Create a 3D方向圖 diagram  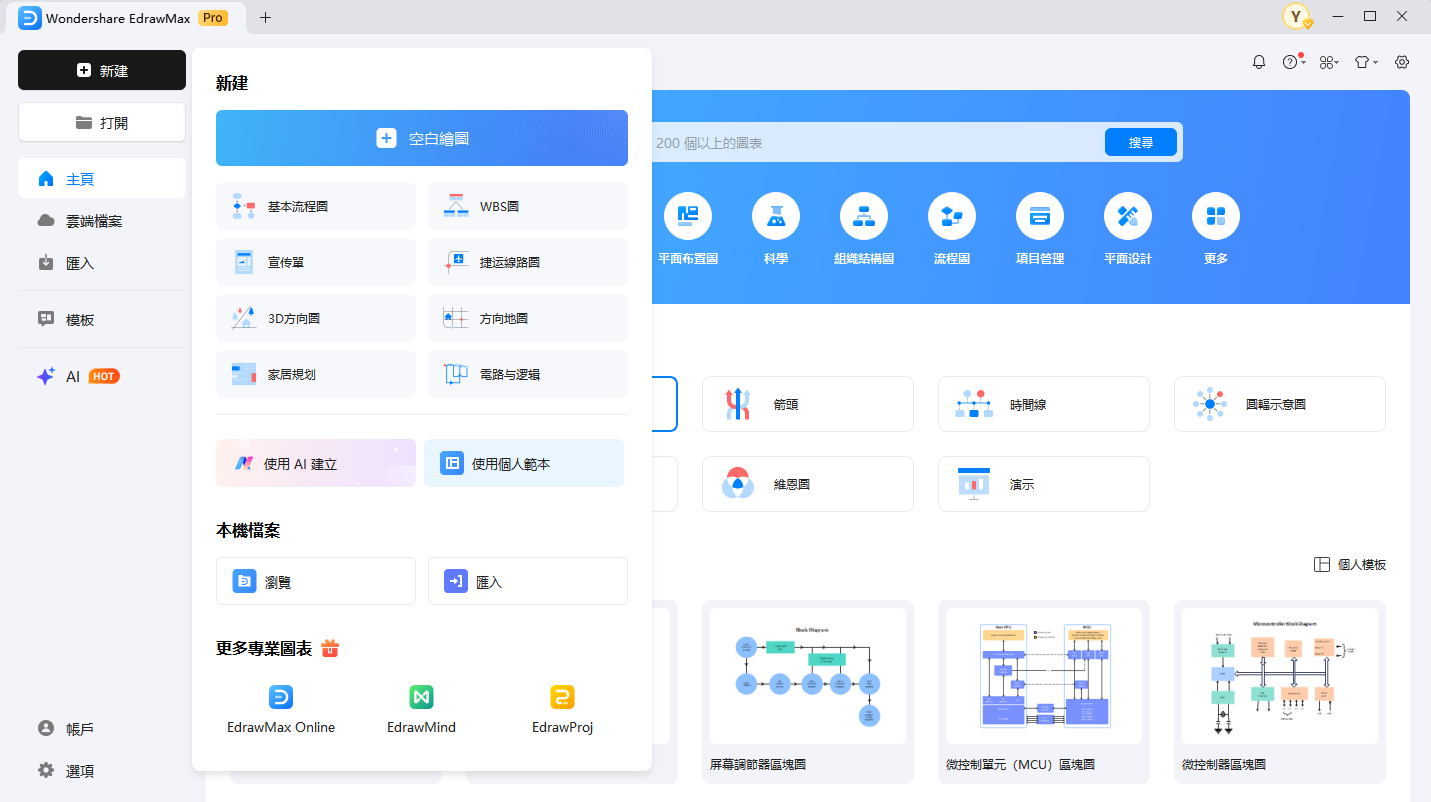click(x=315, y=317)
